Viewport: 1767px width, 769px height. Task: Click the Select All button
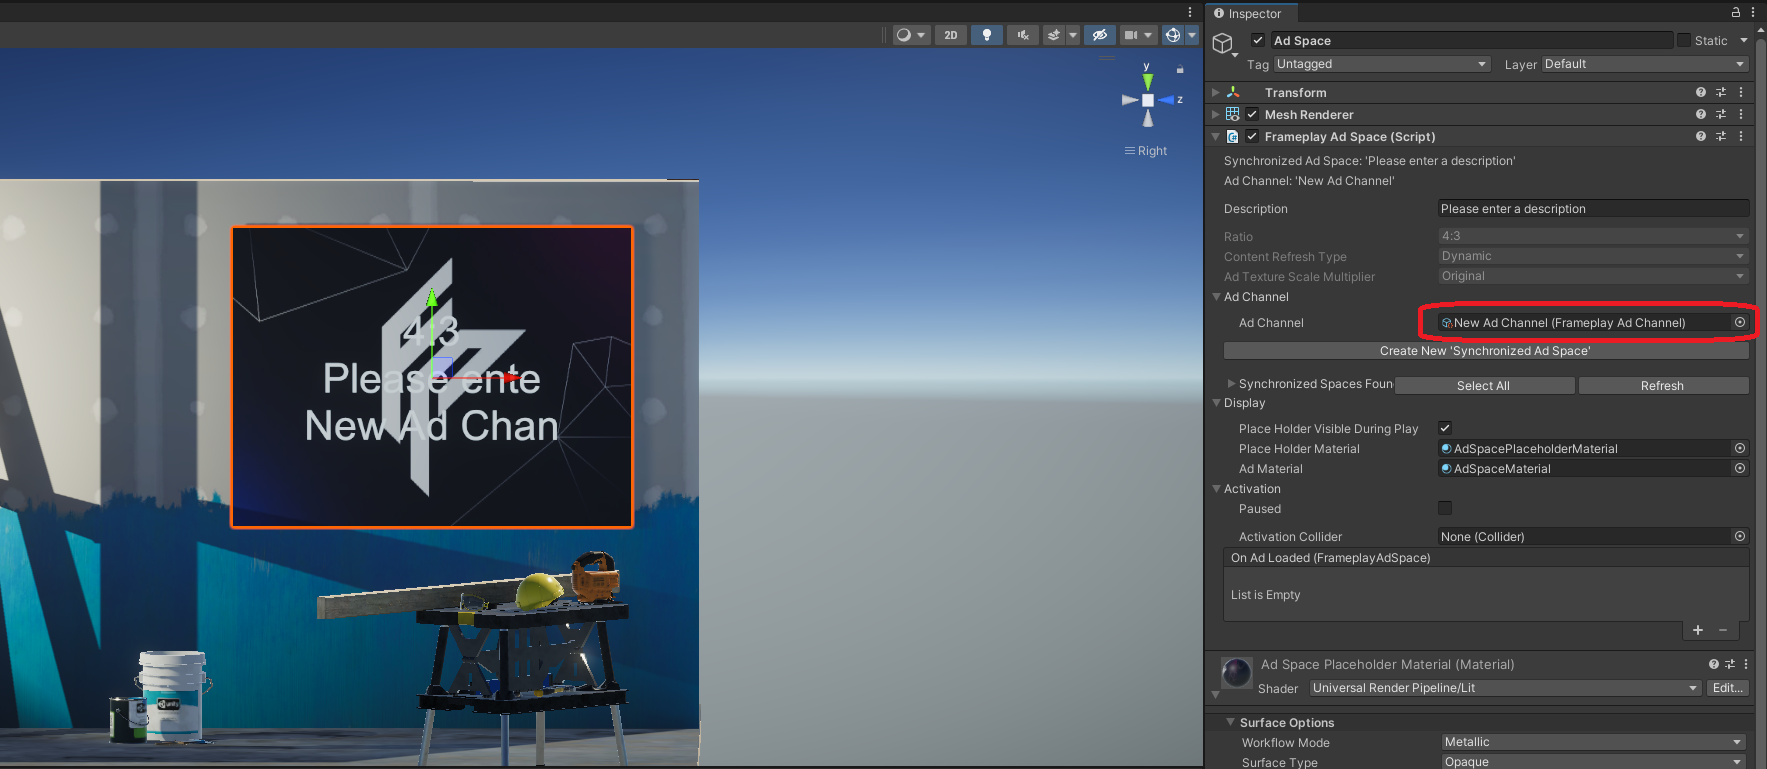pyautogui.click(x=1484, y=386)
